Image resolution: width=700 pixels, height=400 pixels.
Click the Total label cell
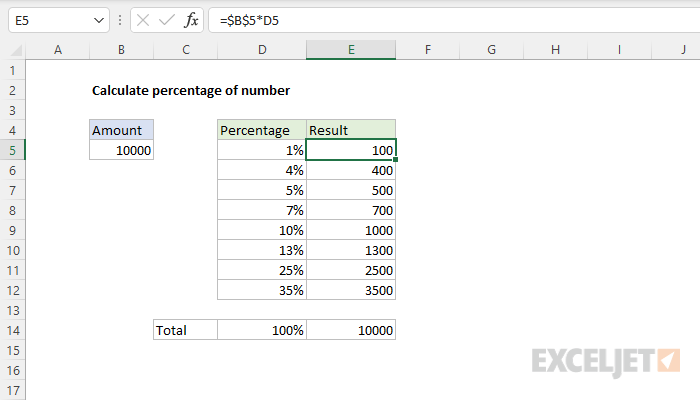(x=185, y=330)
